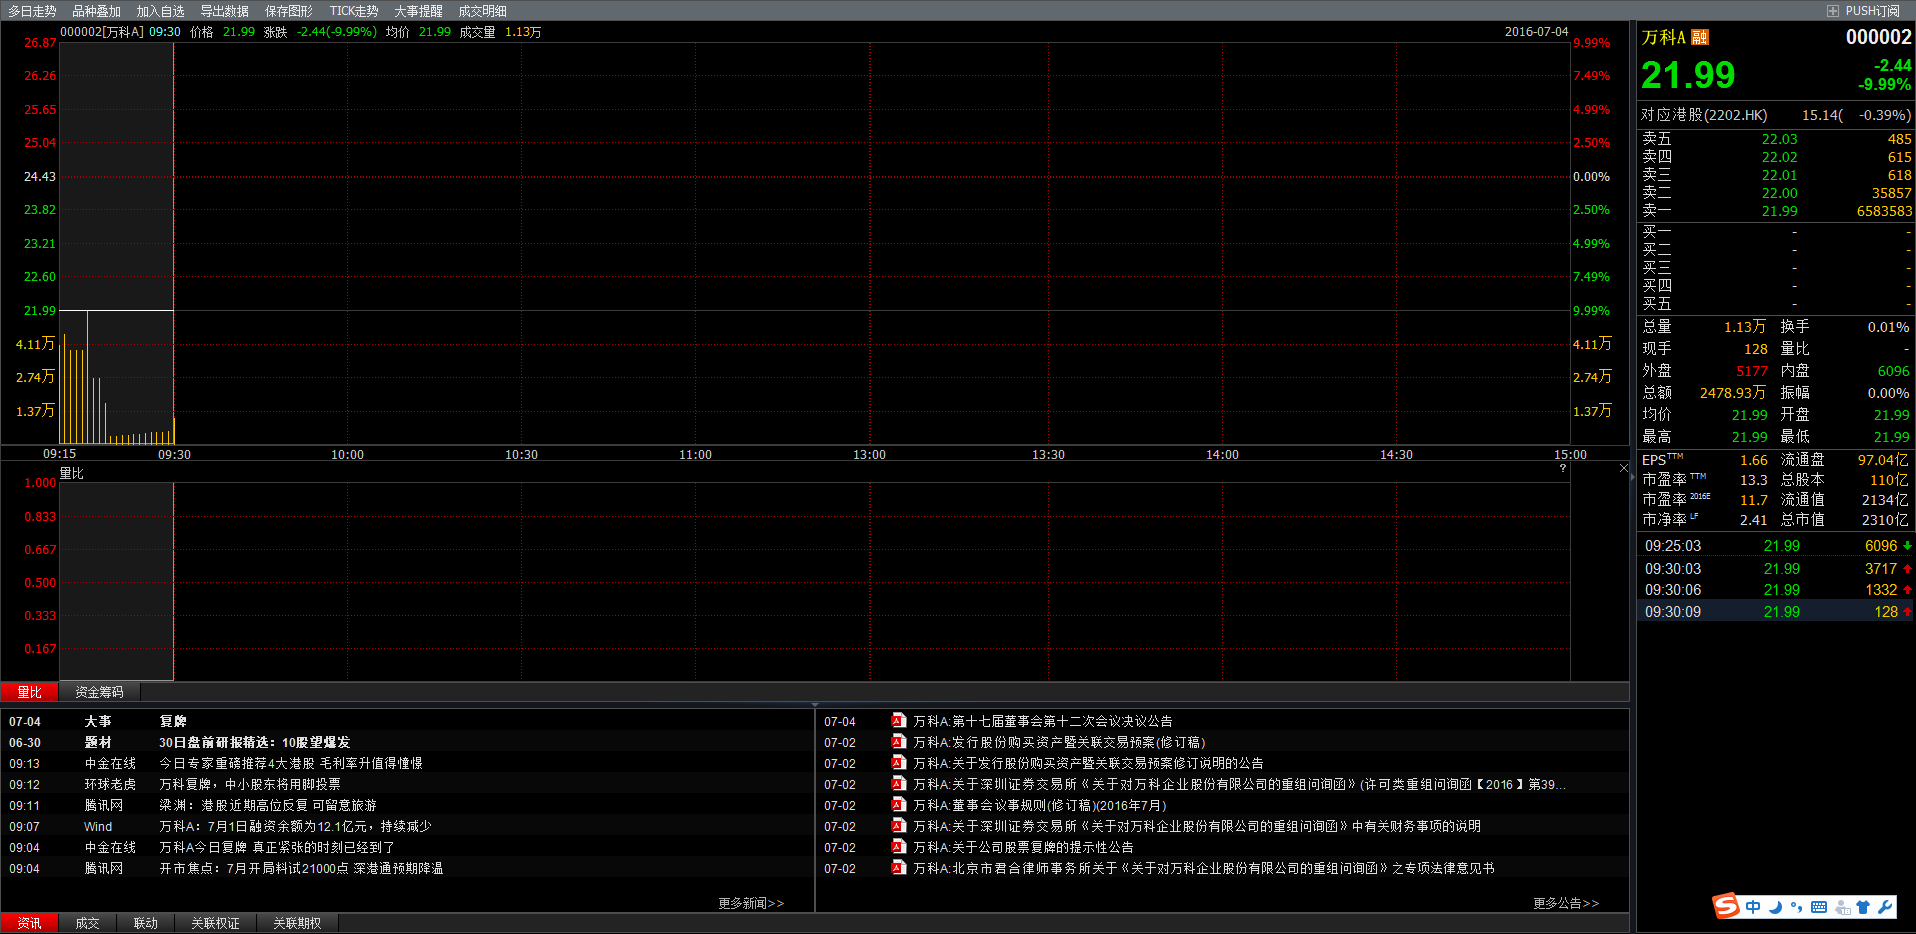Image resolution: width=1916 pixels, height=934 pixels.
Task: Click the PUSH订阅 plus icon
Action: pyautogui.click(x=1833, y=11)
